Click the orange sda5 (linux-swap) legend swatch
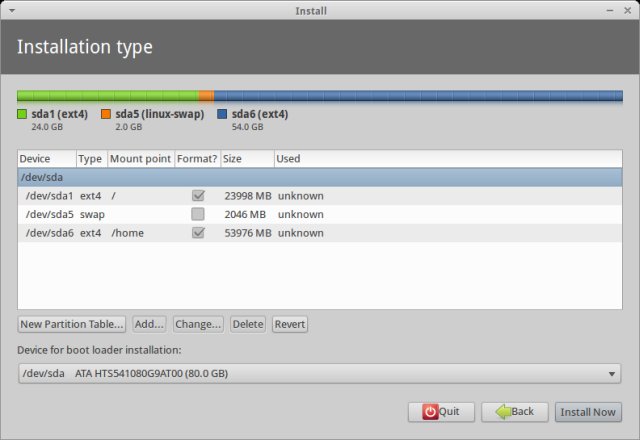The height and width of the screenshot is (440, 640). coord(106,114)
